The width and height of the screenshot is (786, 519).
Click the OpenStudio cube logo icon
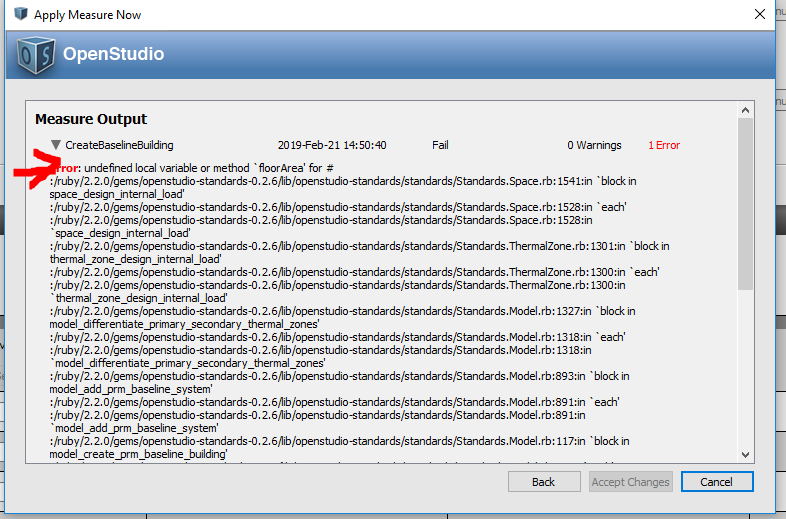coord(35,55)
